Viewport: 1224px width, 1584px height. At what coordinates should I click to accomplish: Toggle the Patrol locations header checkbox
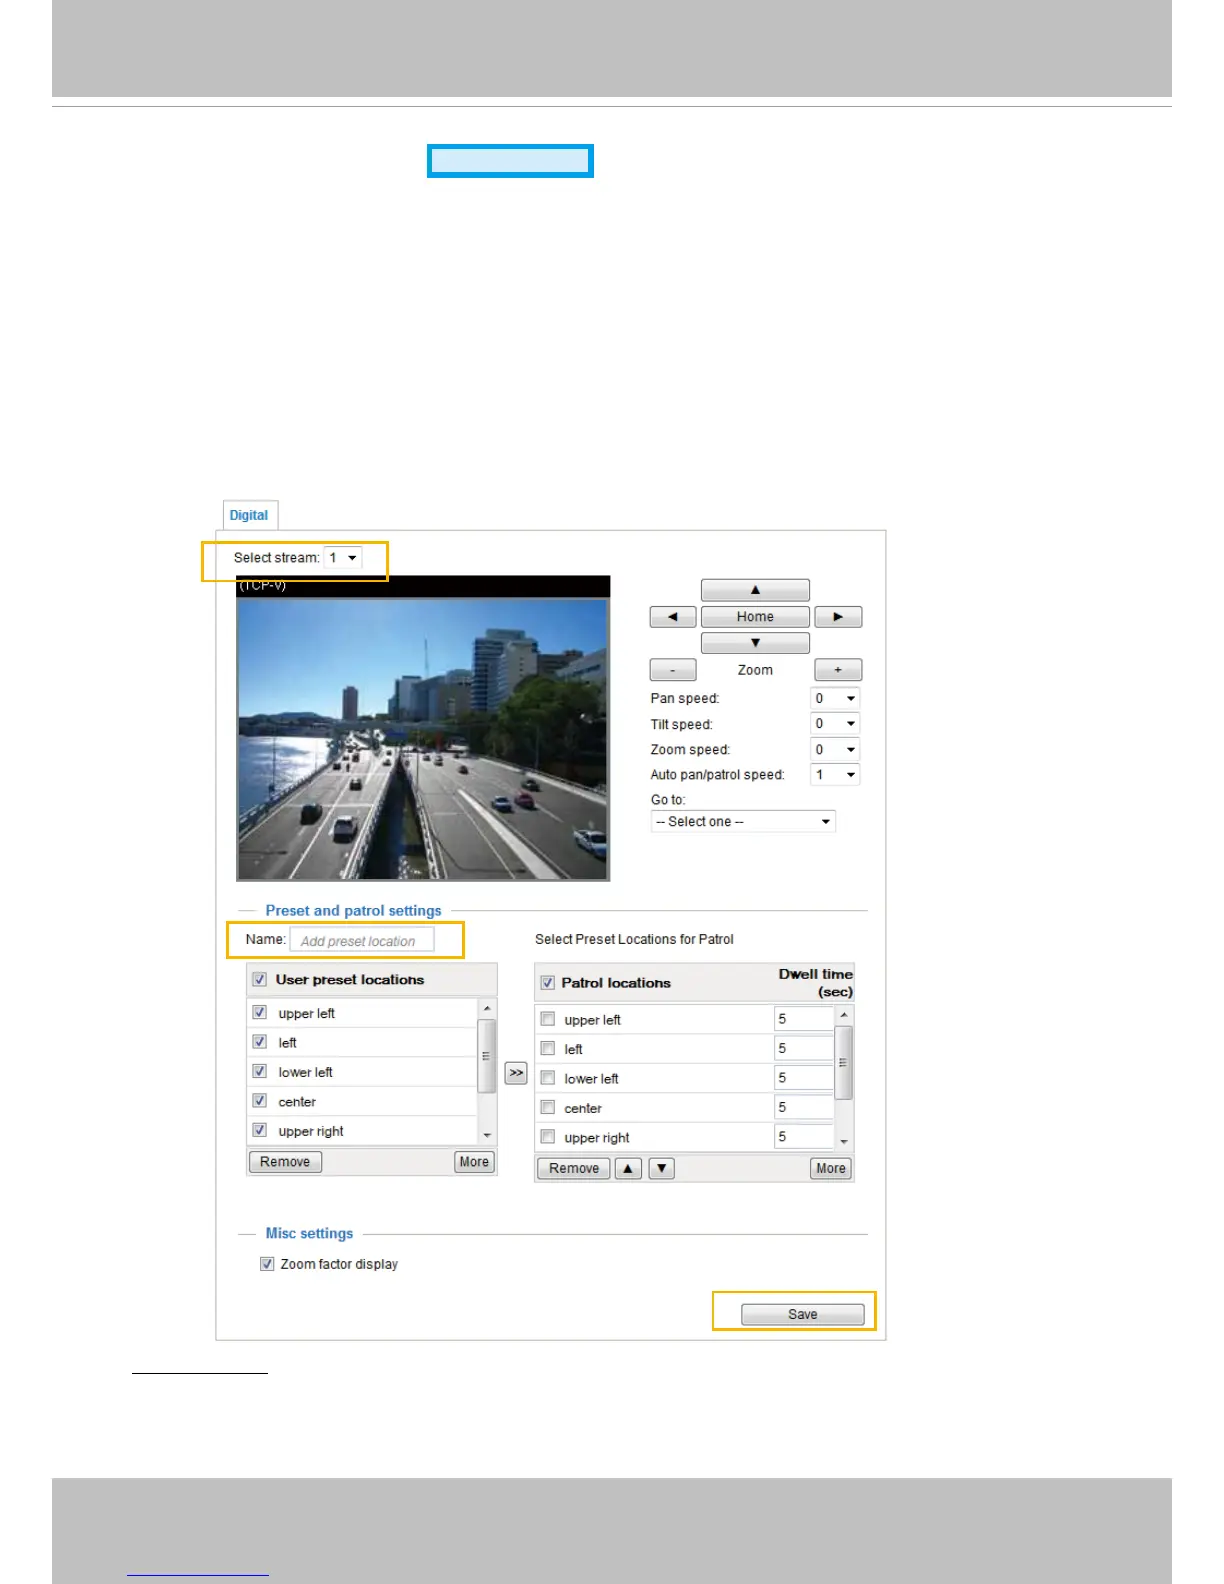[x=548, y=983]
